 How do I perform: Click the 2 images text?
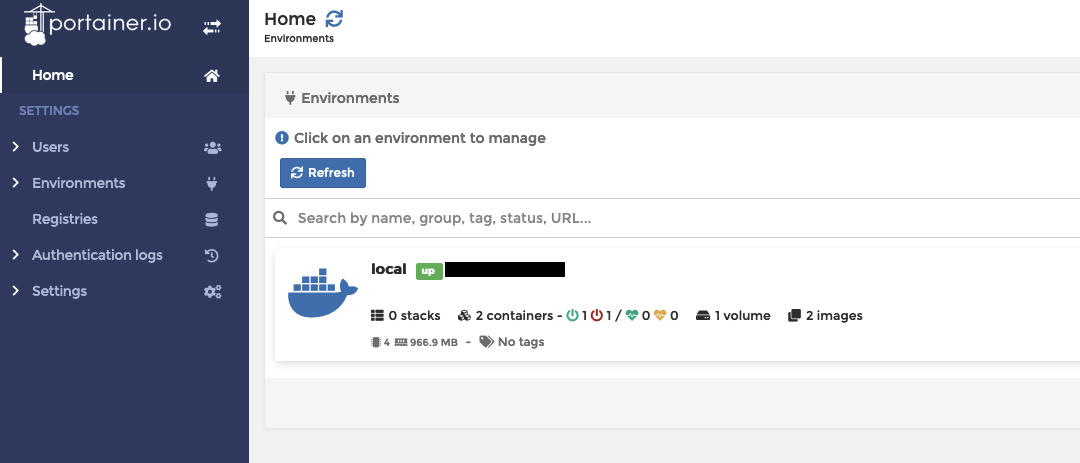pyautogui.click(x=834, y=316)
